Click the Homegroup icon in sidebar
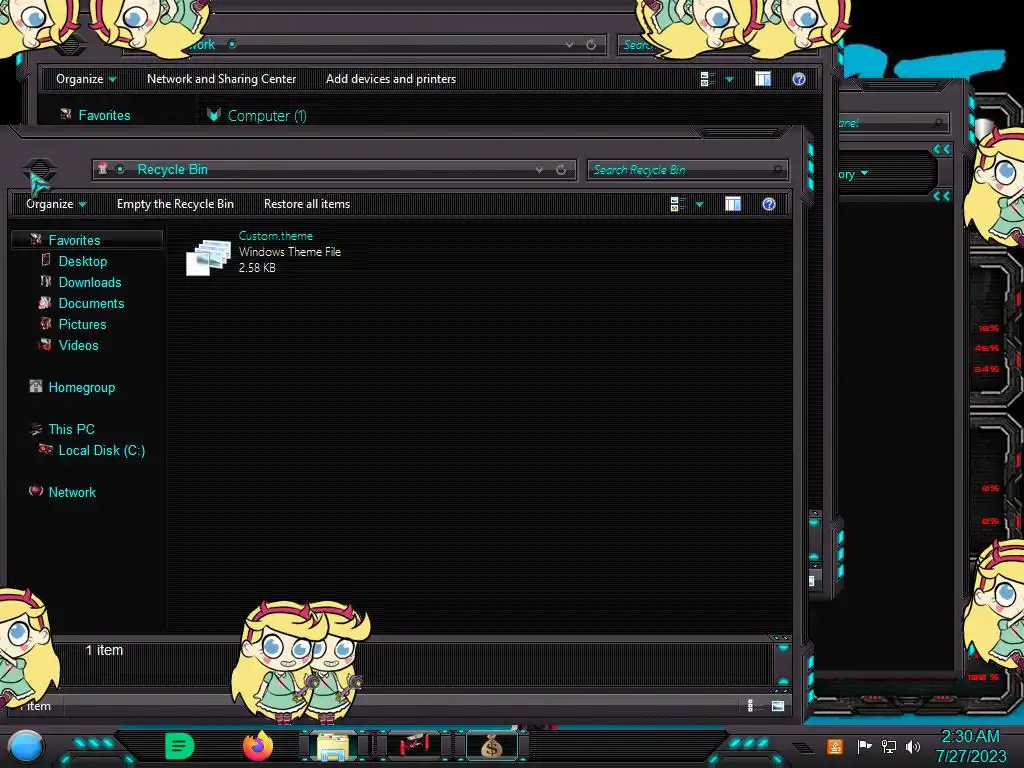This screenshot has width=1024, height=768. [36, 386]
